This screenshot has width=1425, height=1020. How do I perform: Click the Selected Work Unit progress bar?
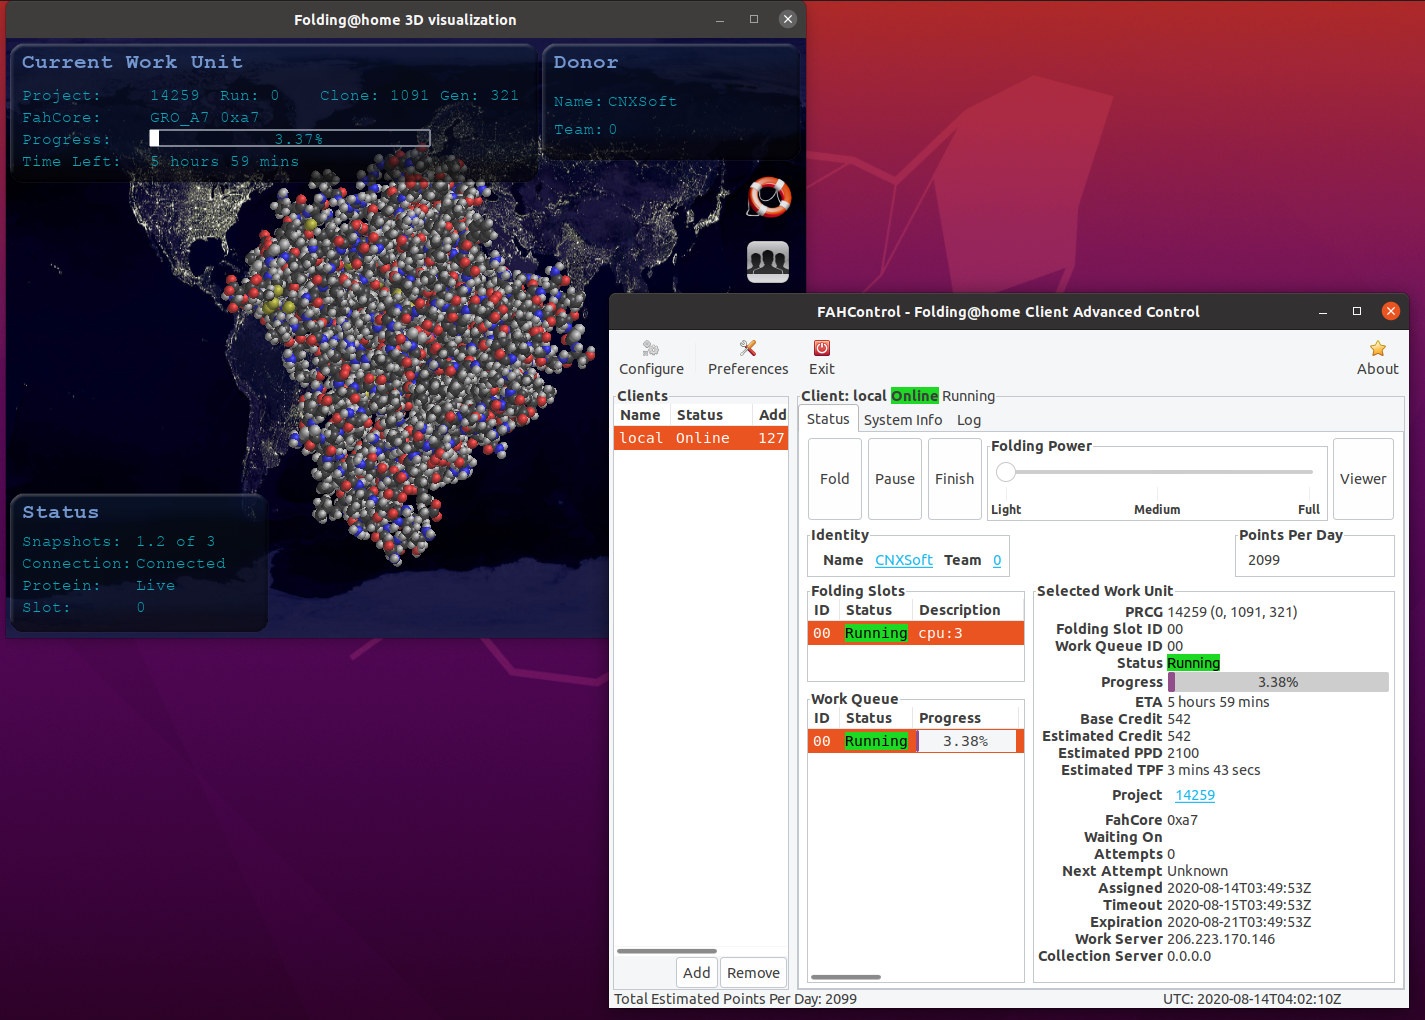pos(1278,682)
